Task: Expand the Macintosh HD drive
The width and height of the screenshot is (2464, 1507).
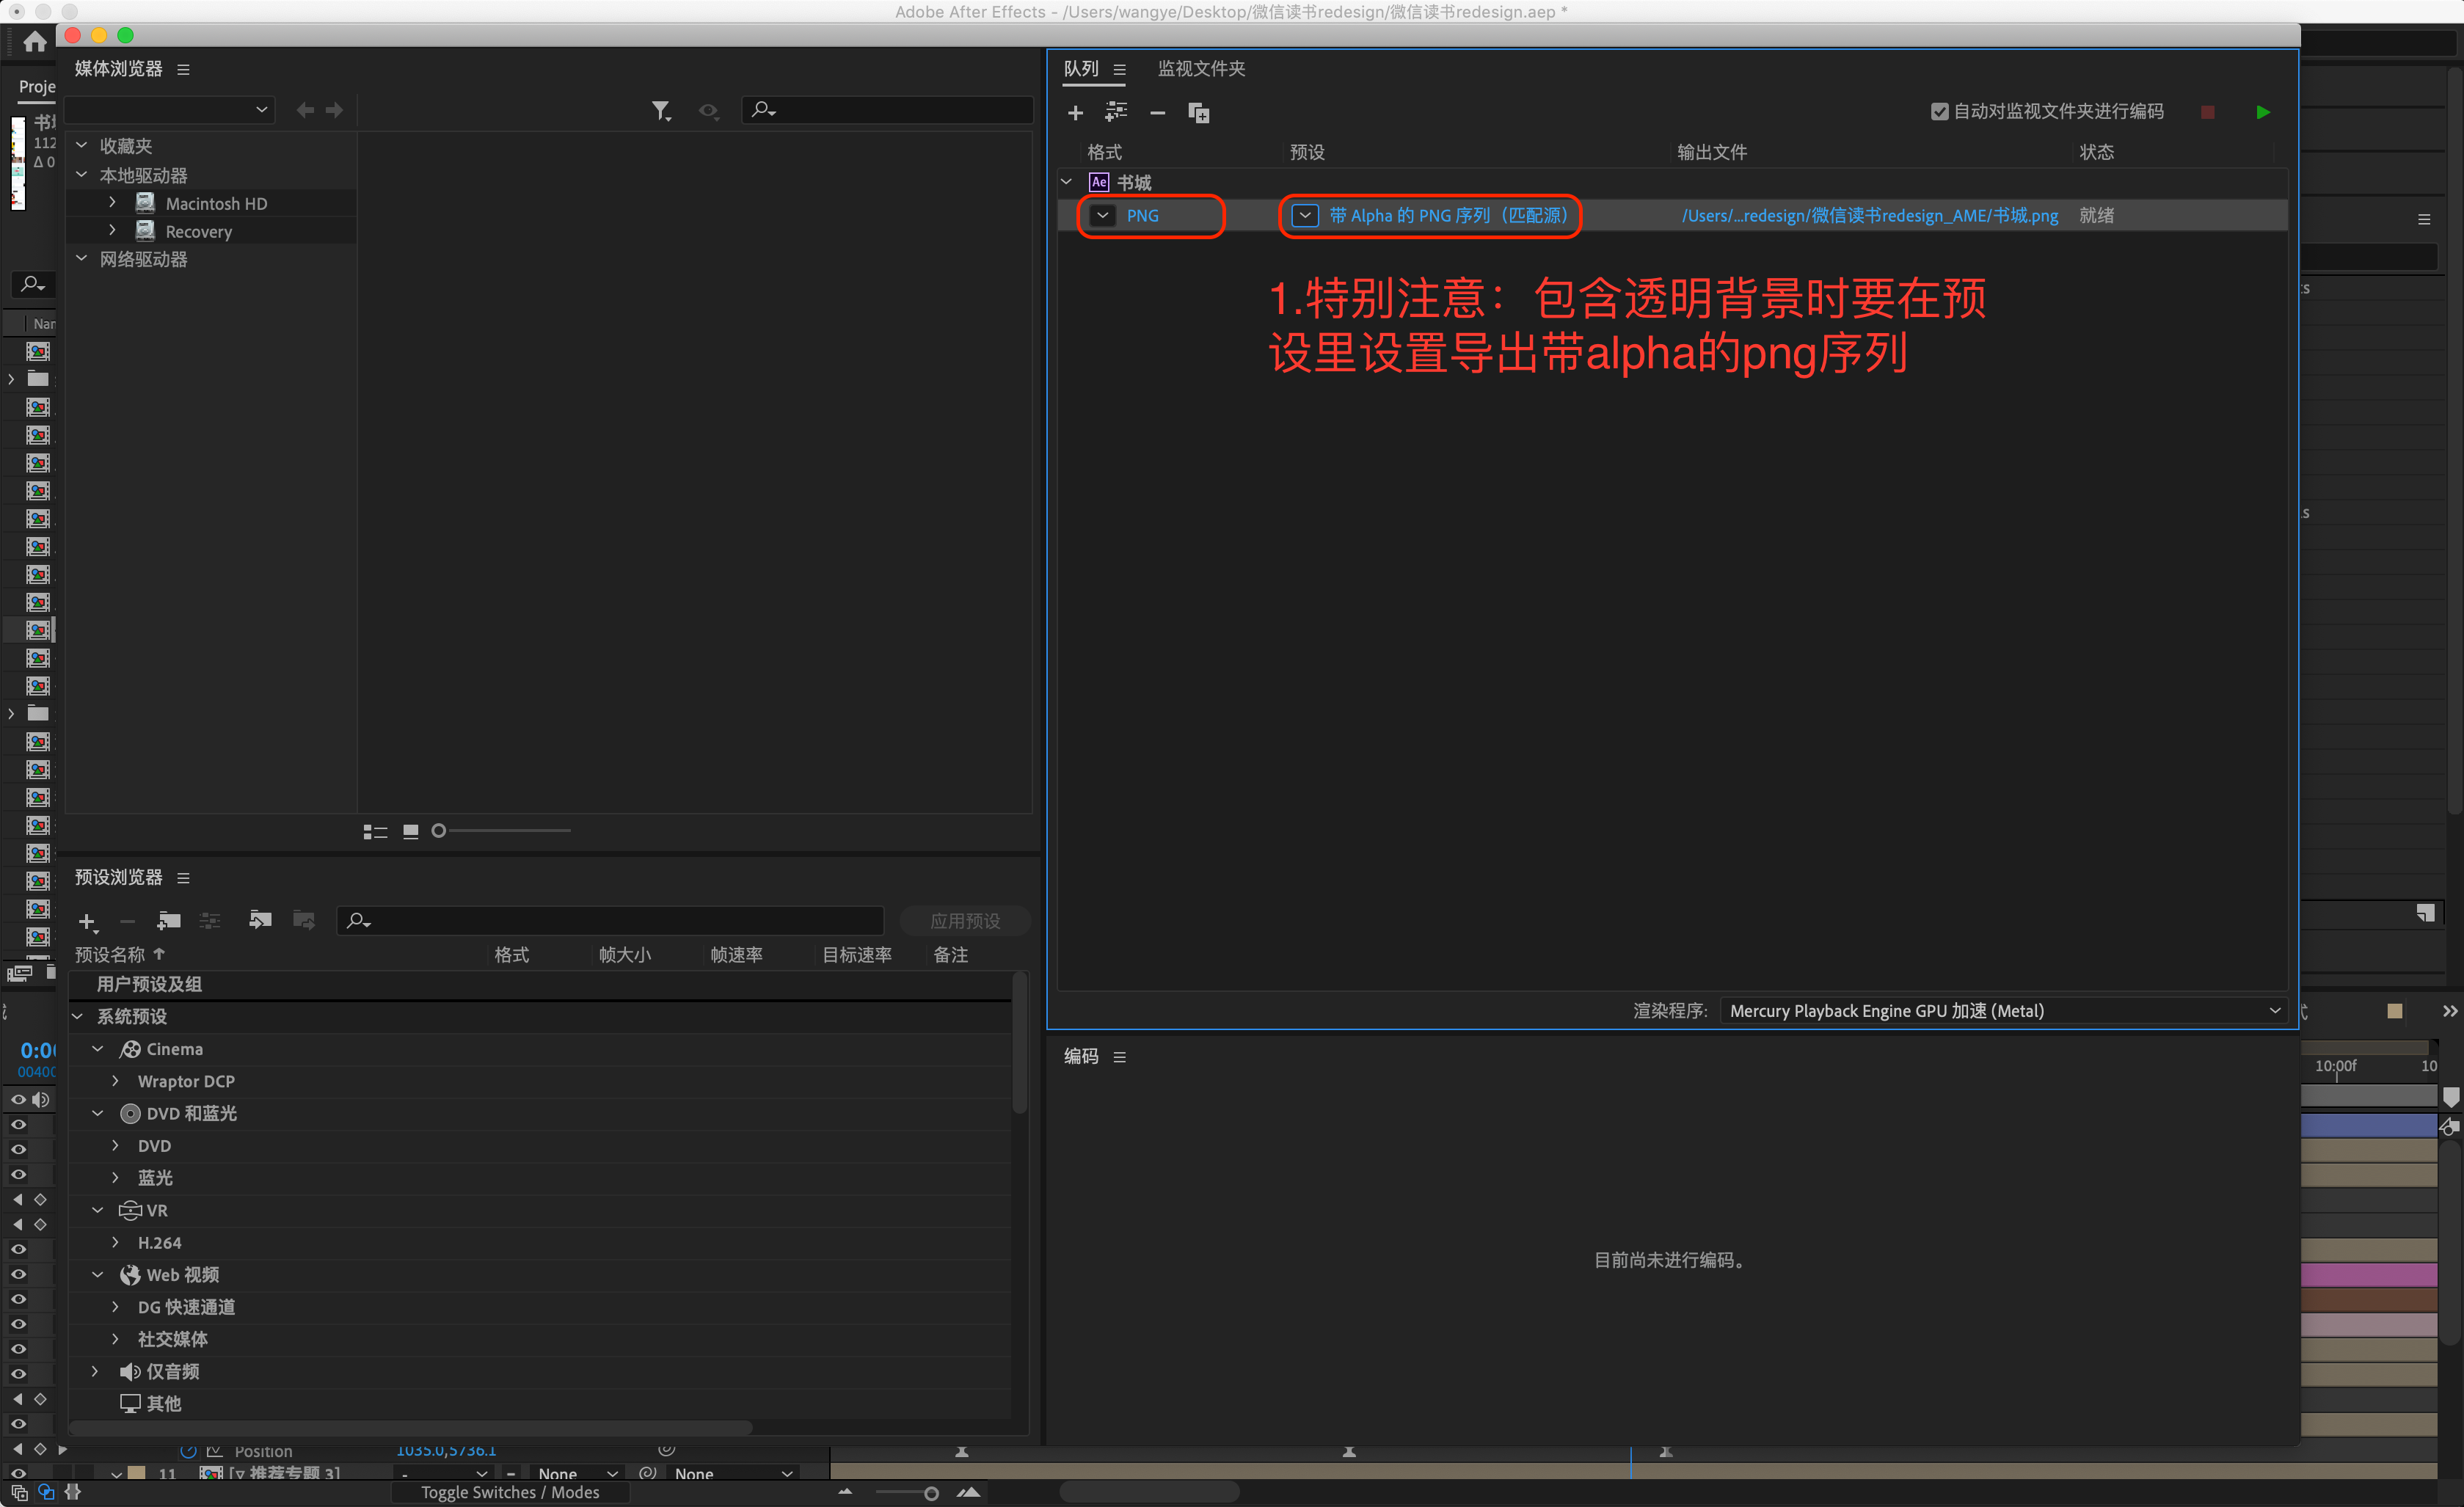Action: (112, 203)
